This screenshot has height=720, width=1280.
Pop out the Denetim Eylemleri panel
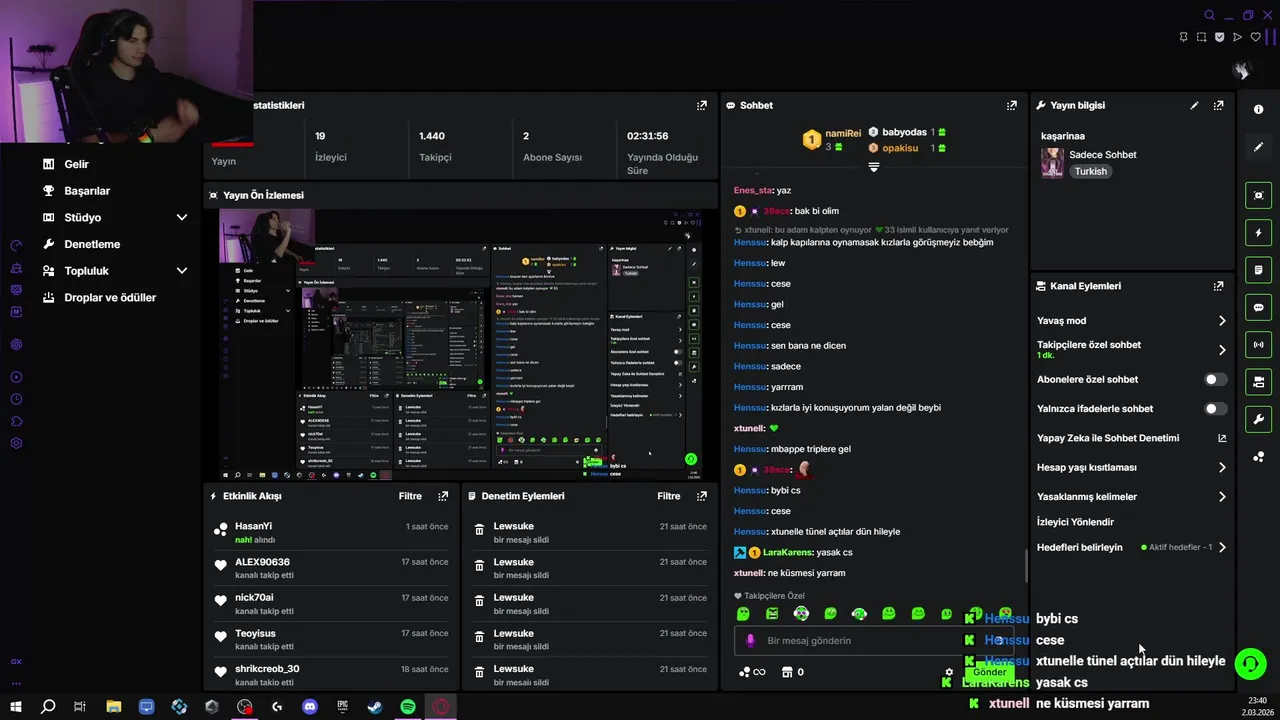click(702, 496)
